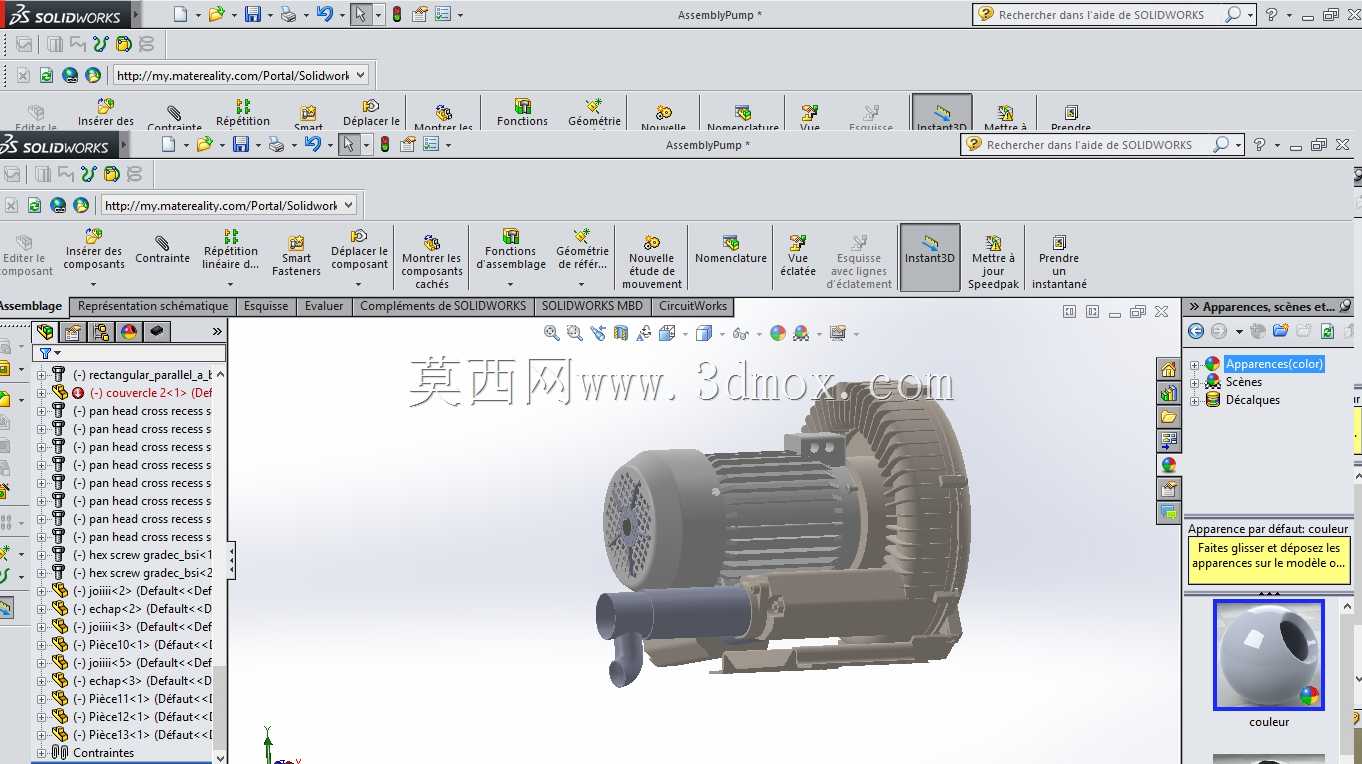Click Zoom to area icon in viewport
The image size is (1362, 764).
(x=574, y=333)
